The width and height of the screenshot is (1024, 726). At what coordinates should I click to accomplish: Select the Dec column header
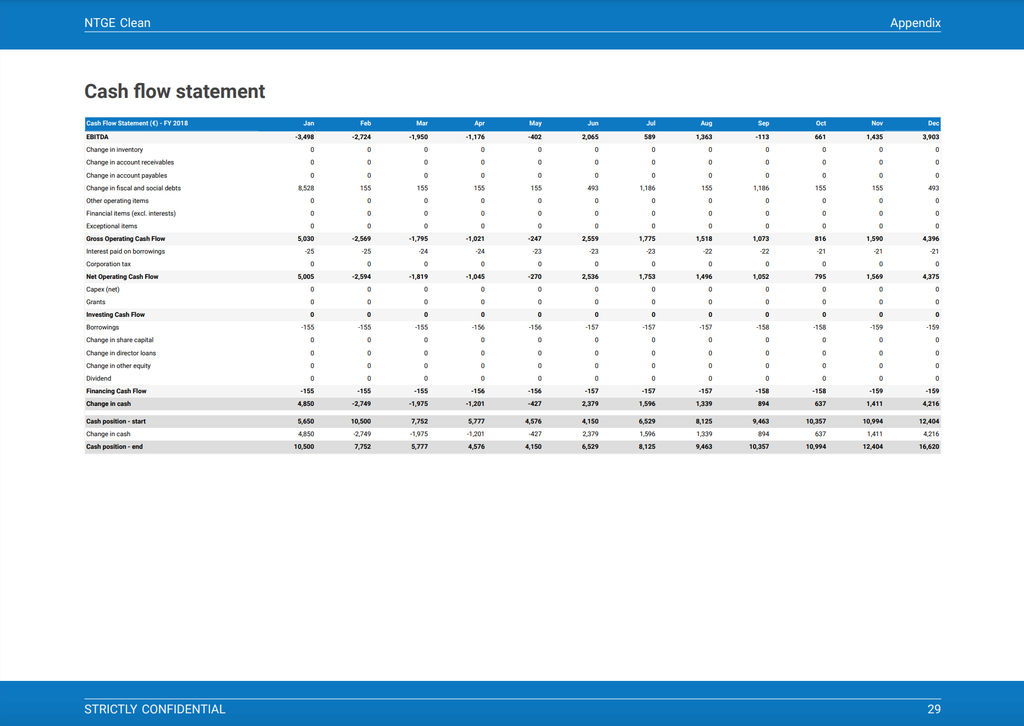pyautogui.click(x=933, y=123)
